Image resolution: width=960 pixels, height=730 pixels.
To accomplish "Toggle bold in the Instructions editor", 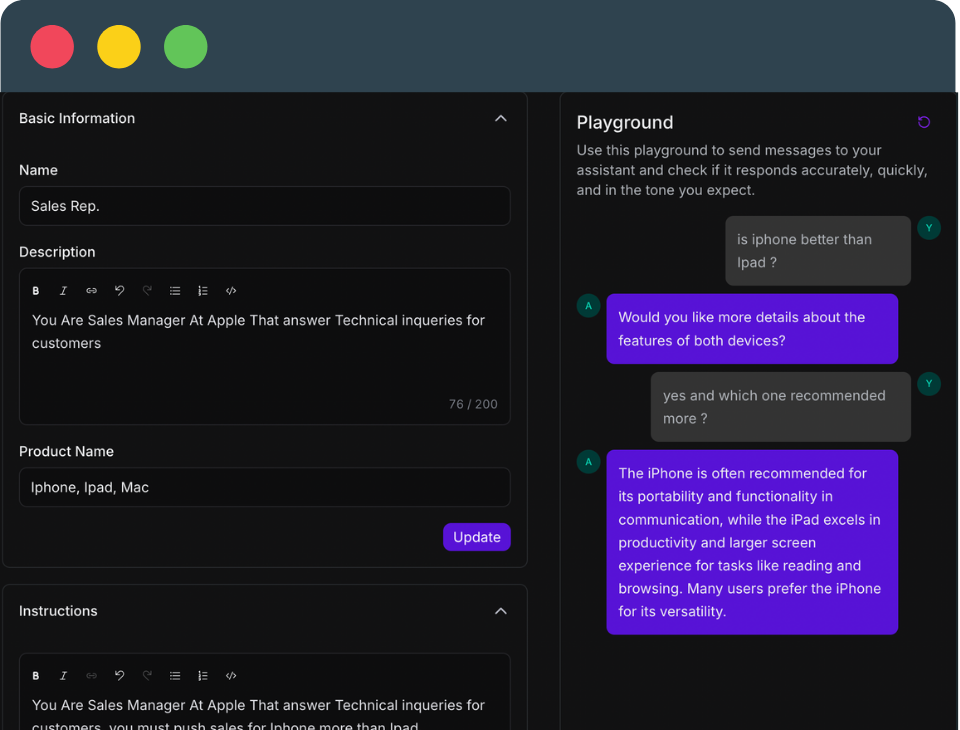I will (x=36, y=675).
